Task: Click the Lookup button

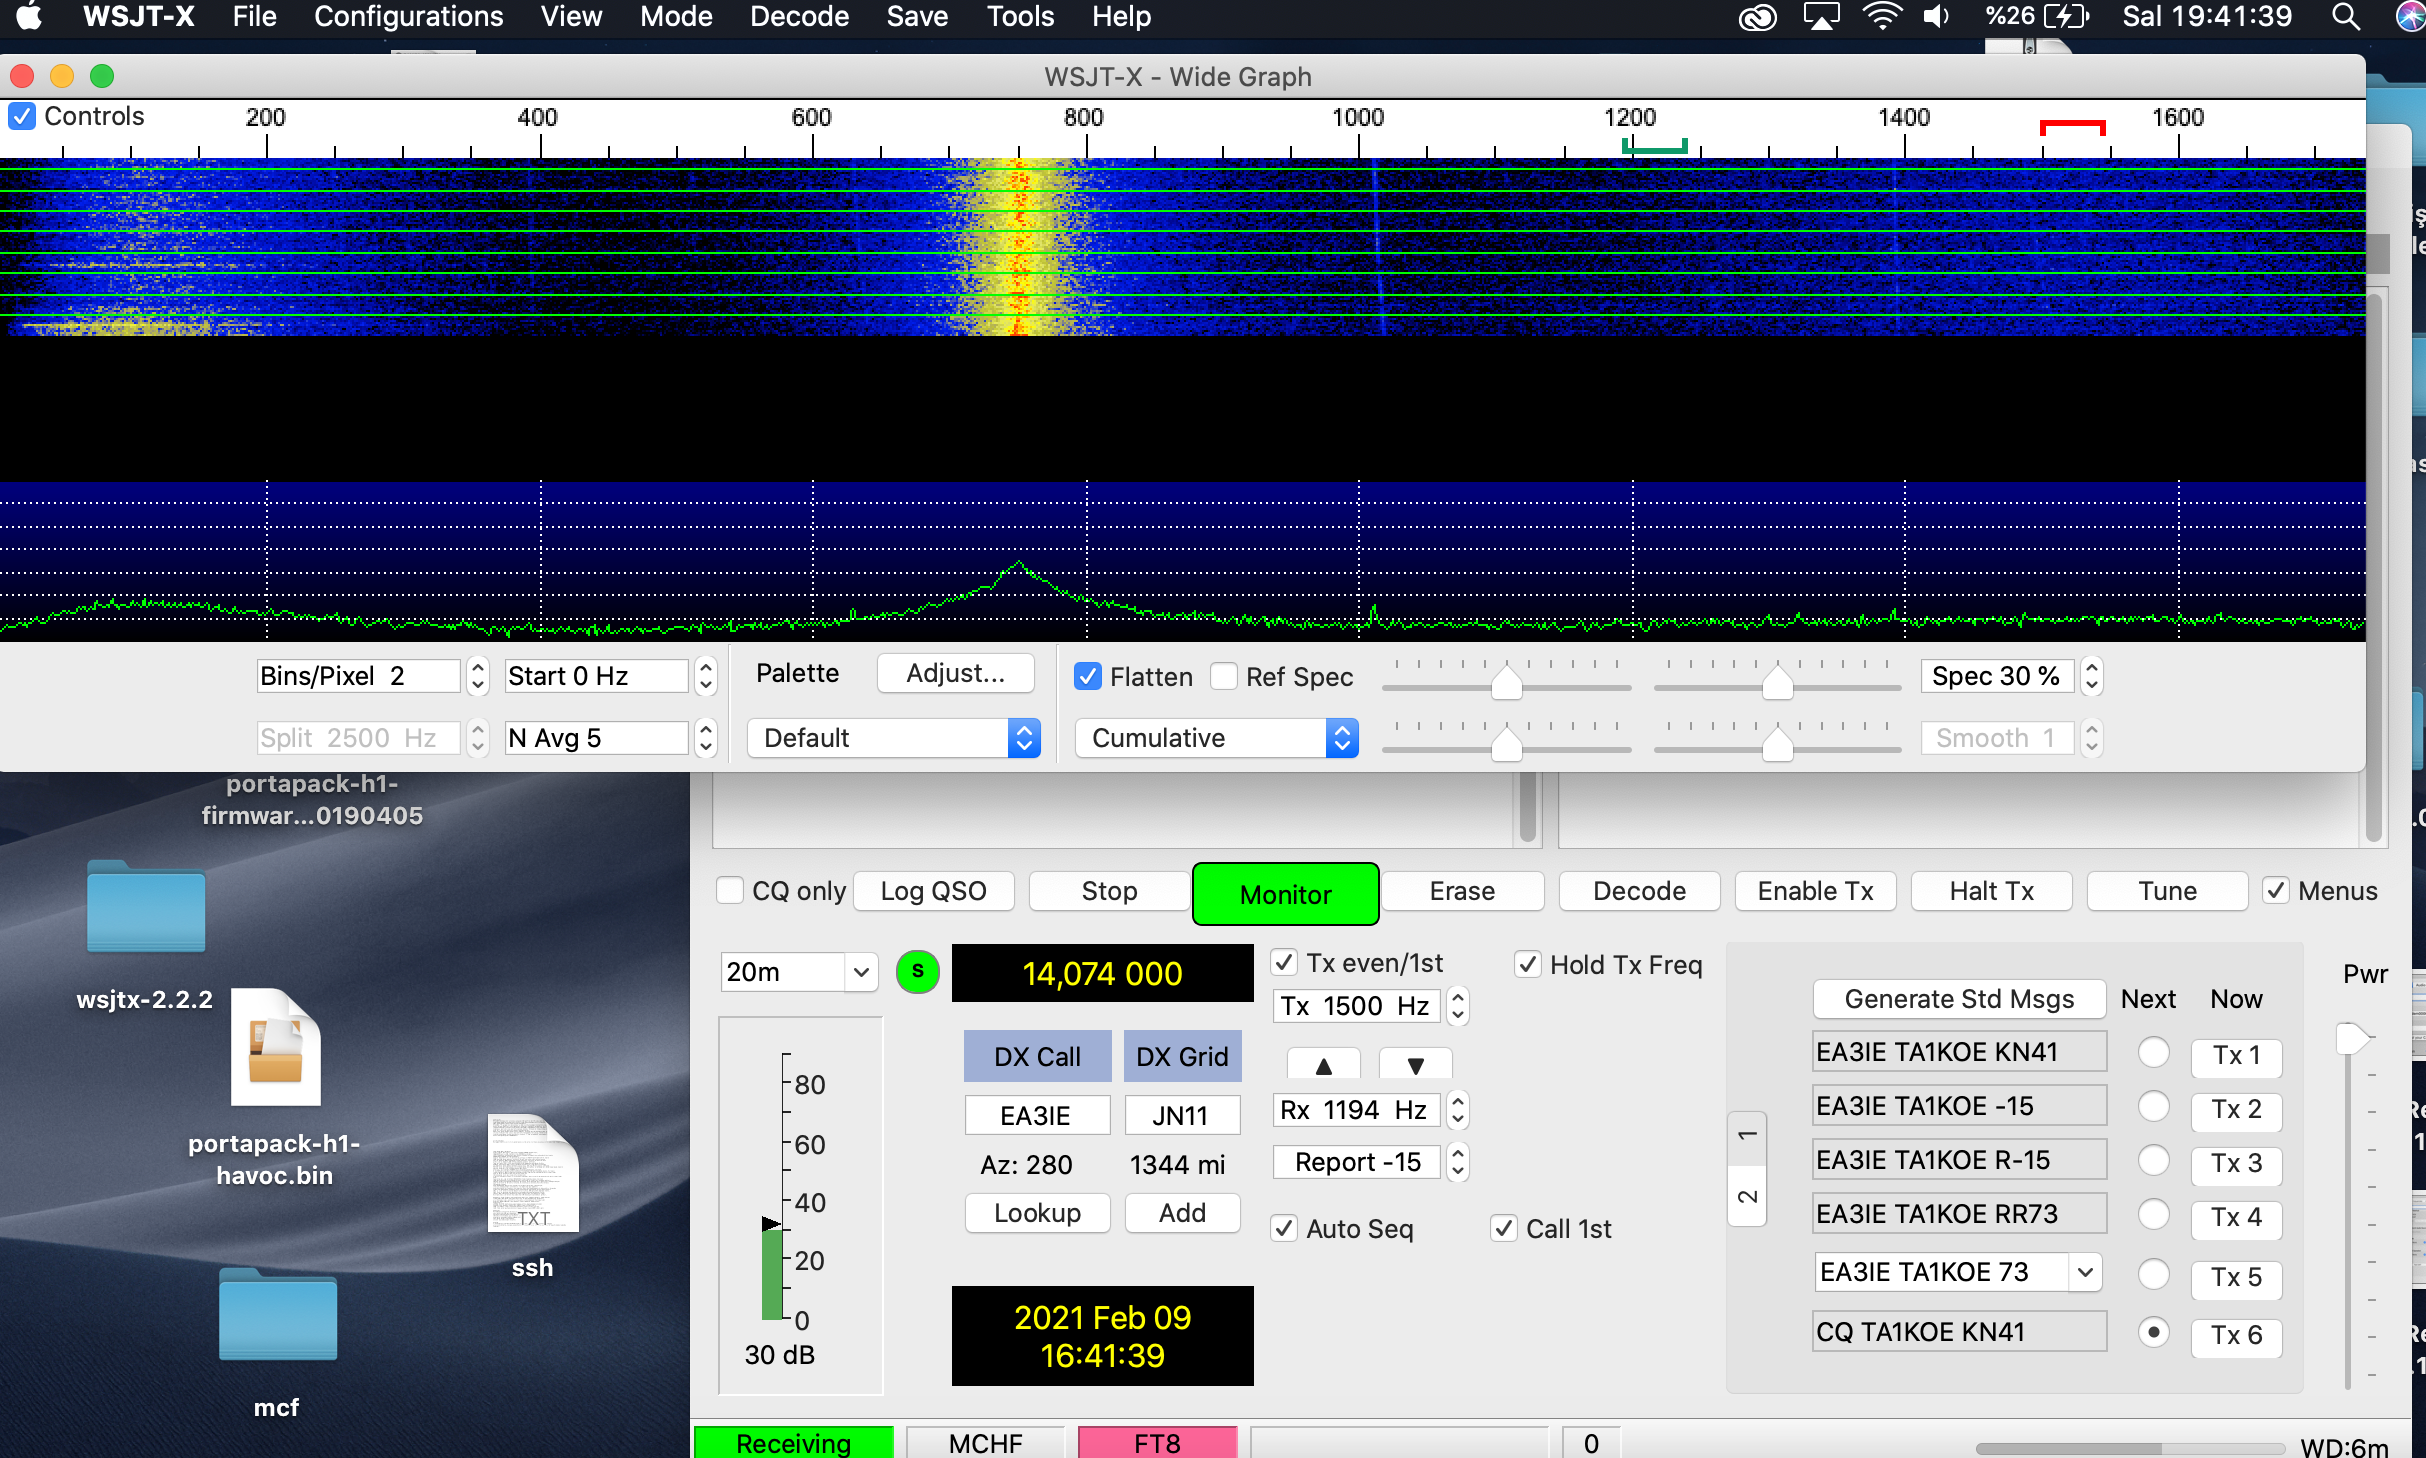Action: pyautogui.click(x=1037, y=1213)
